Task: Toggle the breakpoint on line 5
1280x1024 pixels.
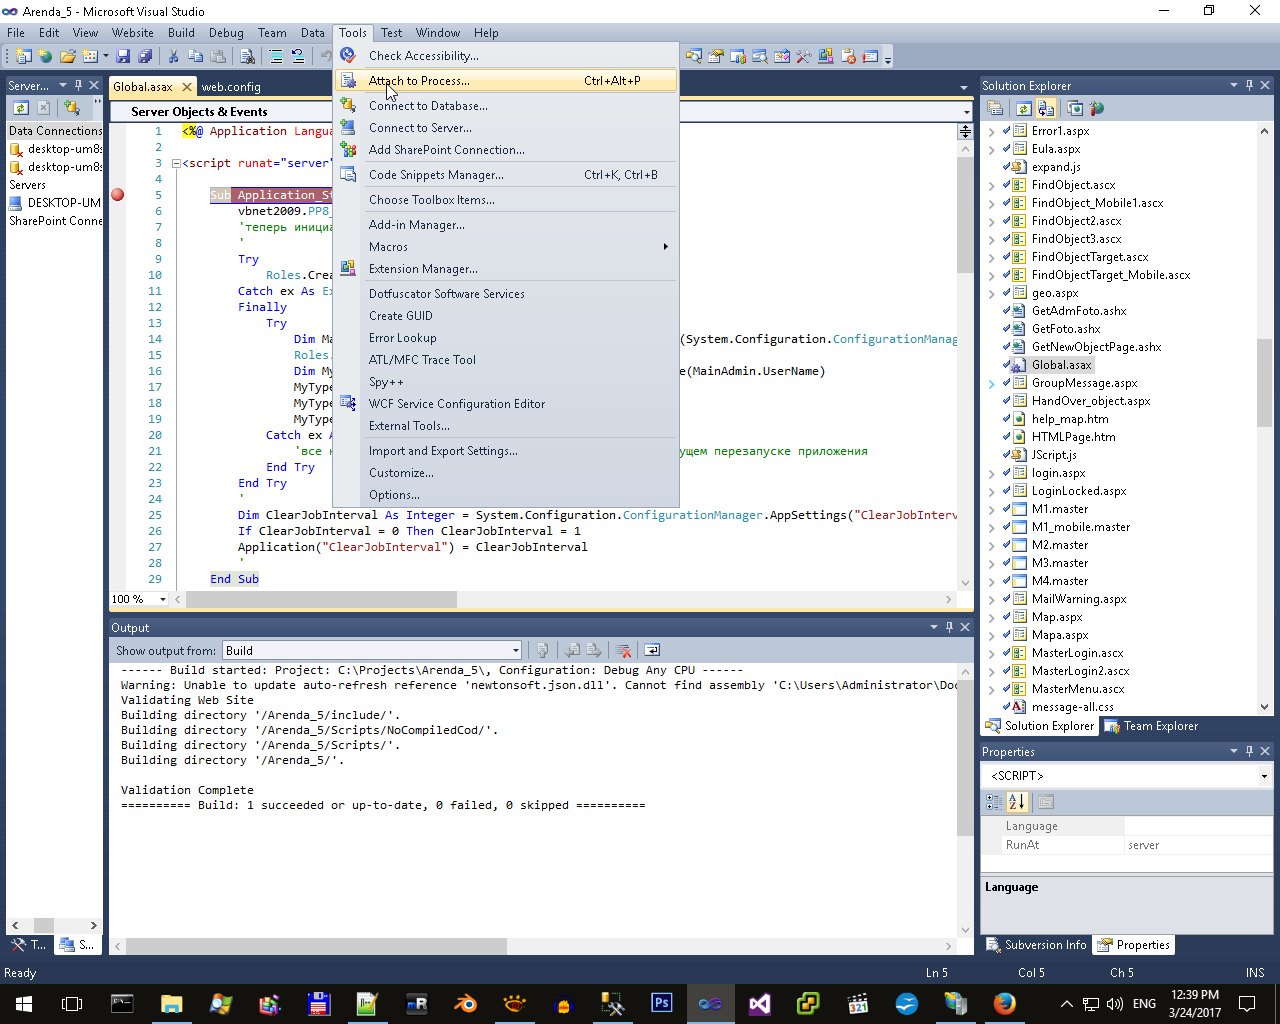Action: (118, 195)
